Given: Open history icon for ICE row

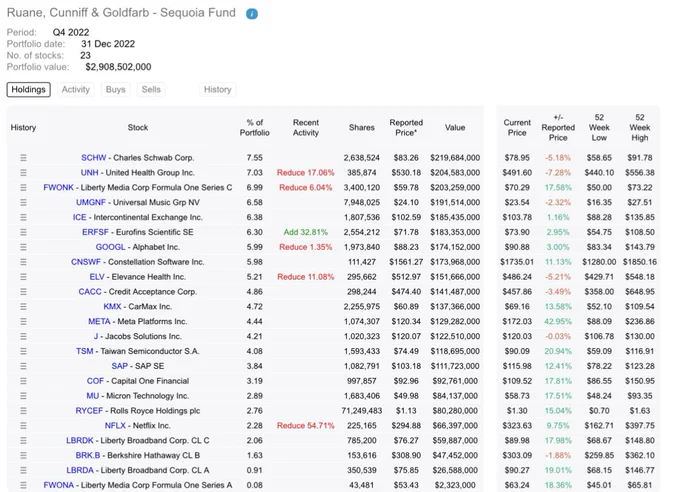Looking at the screenshot, I should [23, 217].
